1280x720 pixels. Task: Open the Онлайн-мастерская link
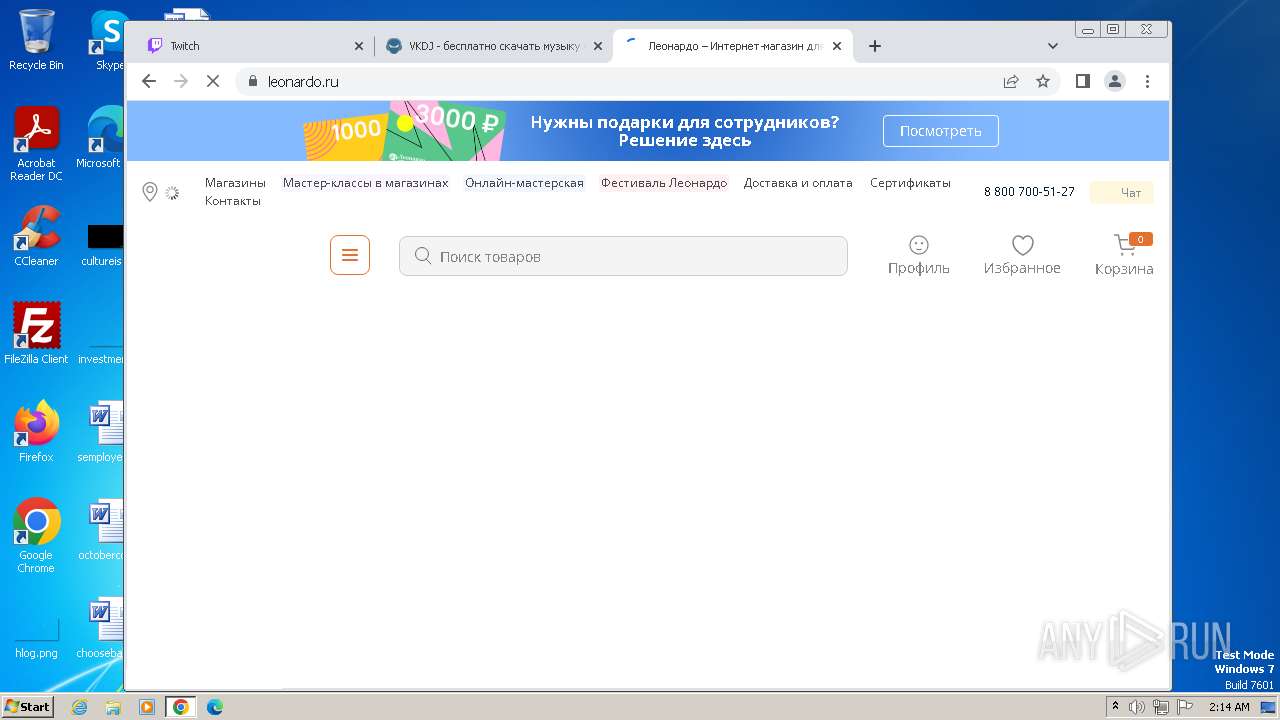point(524,183)
